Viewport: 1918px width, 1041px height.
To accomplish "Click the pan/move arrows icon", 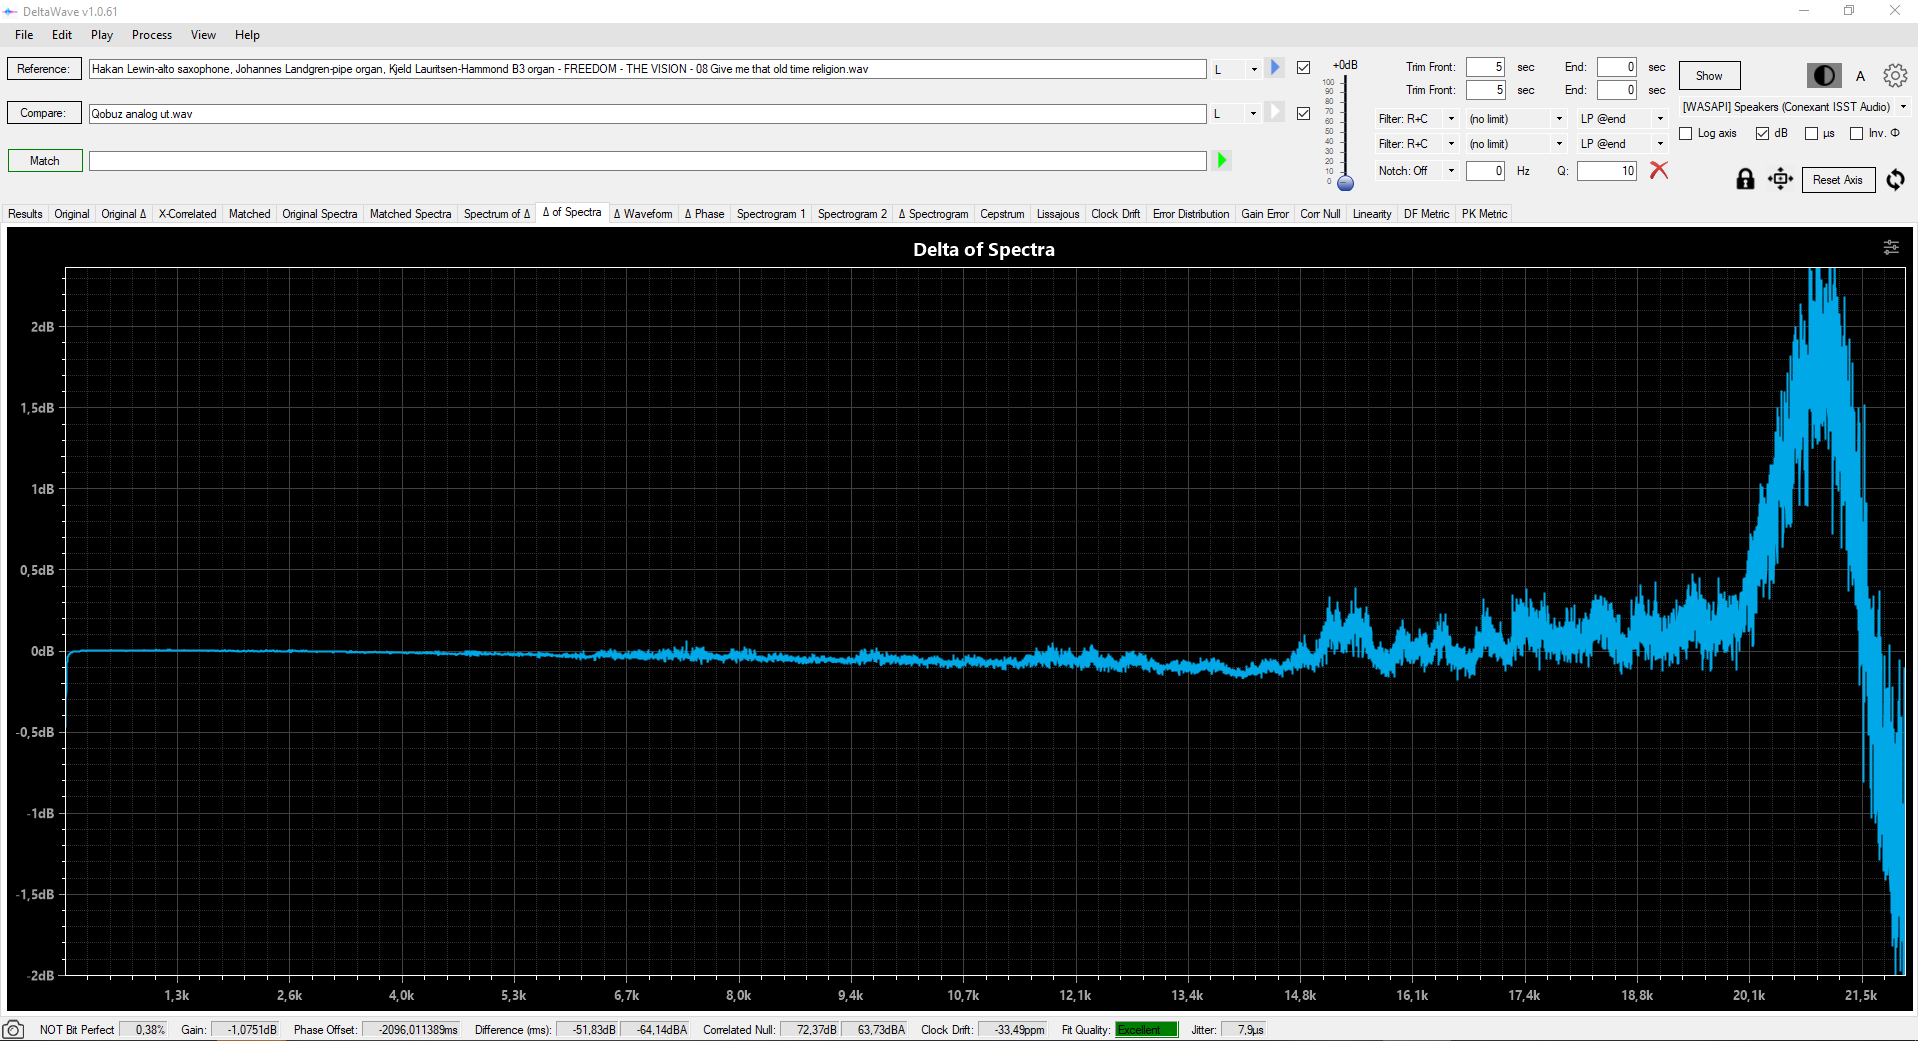I will 1780,179.
